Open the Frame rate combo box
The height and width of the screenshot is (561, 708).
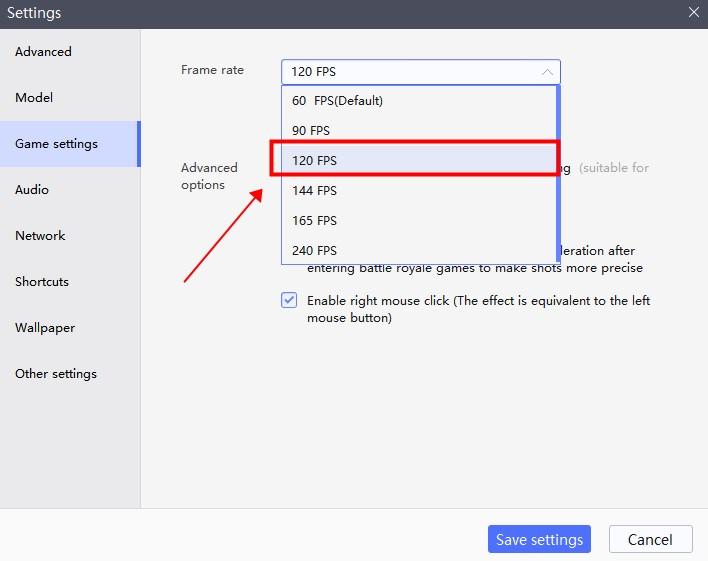point(420,72)
